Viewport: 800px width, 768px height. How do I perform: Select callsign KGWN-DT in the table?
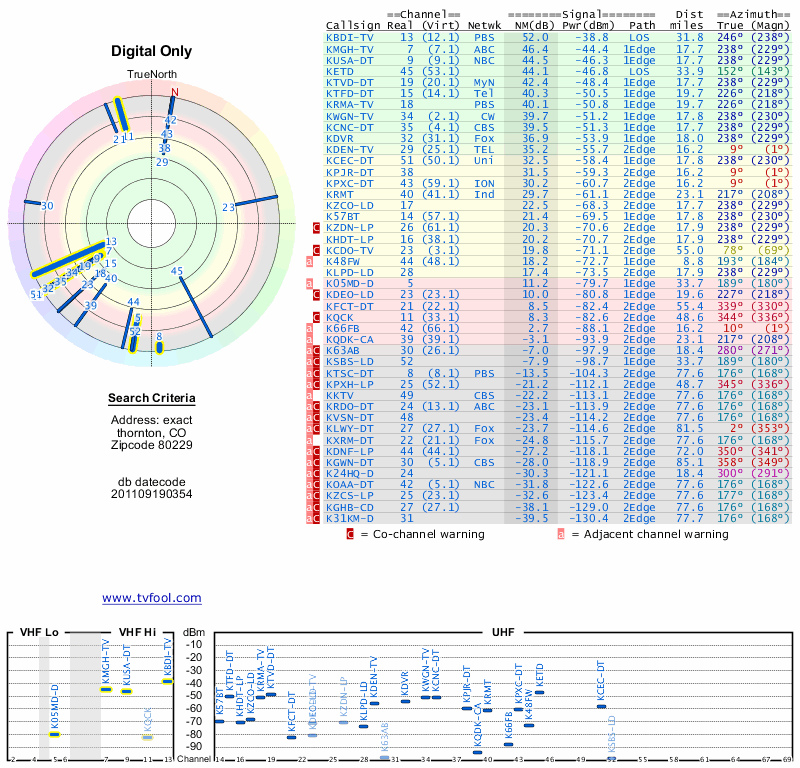click(349, 463)
